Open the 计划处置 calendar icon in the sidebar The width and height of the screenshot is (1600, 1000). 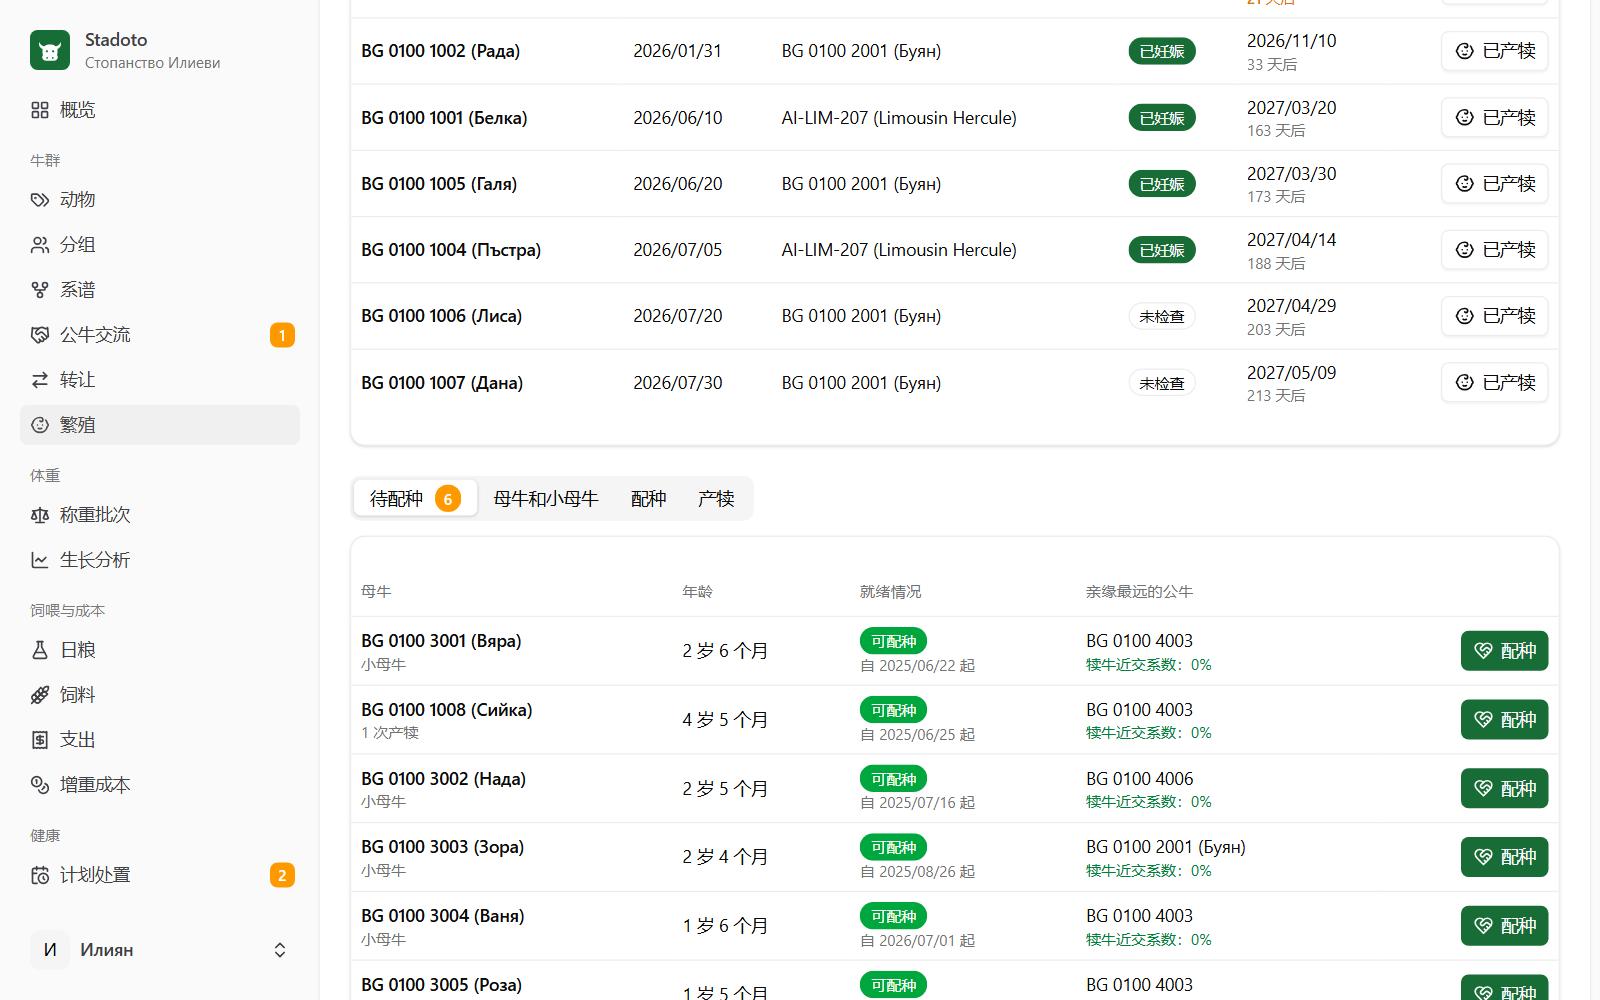(x=40, y=875)
